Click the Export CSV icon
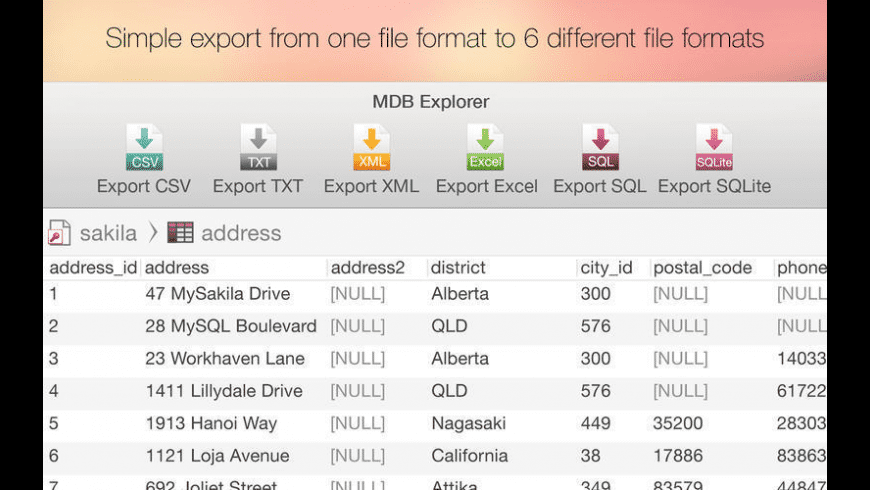 pos(144,147)
